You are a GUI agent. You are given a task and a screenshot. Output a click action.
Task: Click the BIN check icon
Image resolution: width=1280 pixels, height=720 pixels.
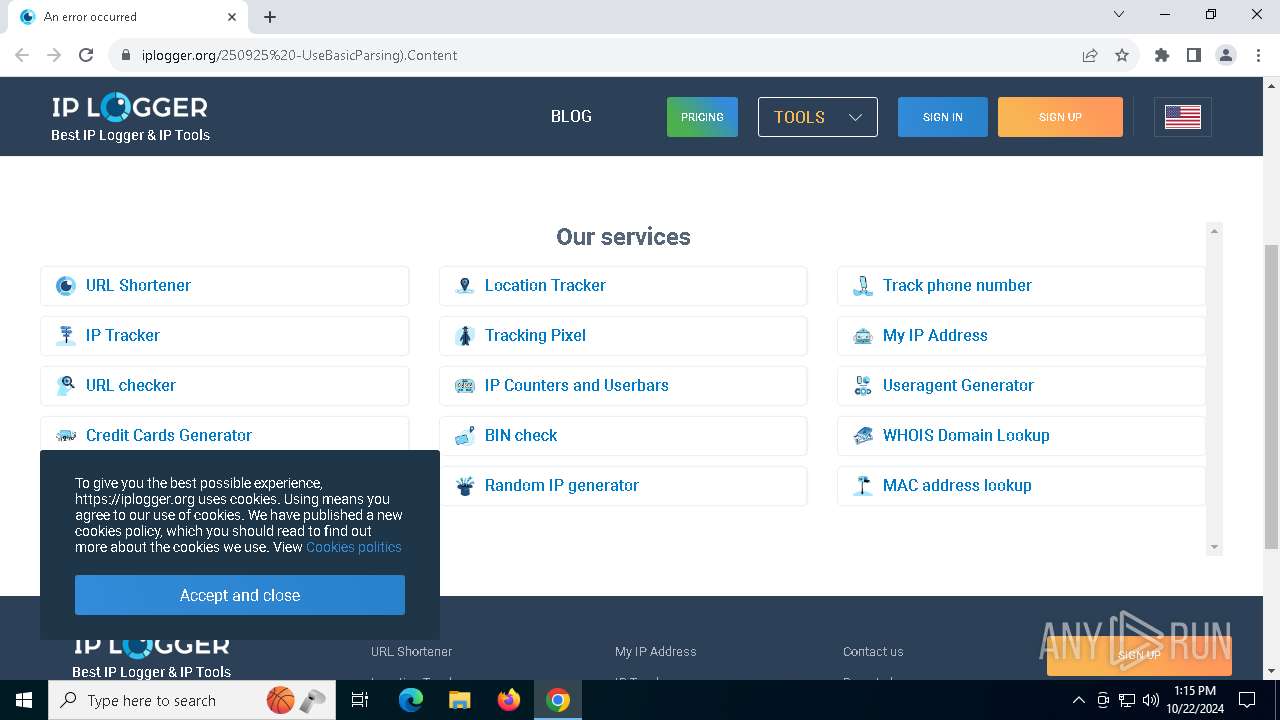coord(464,436)
